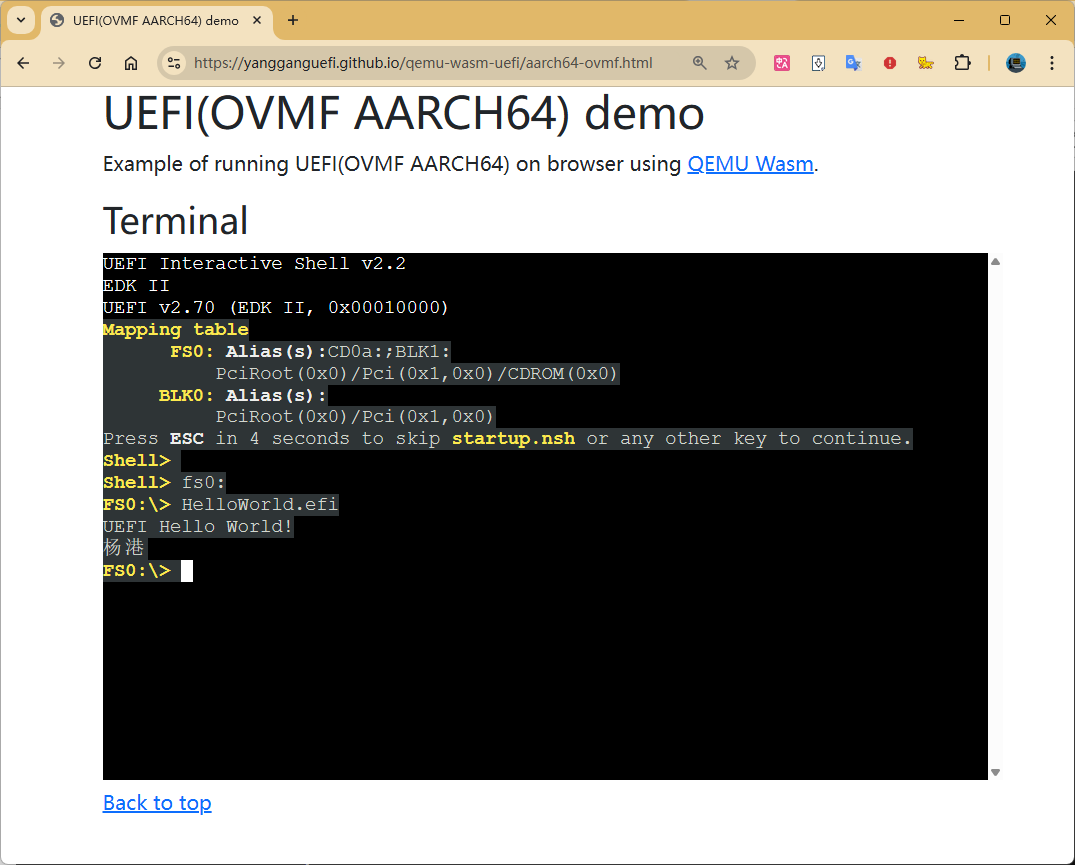Open the Extensions puzzle menu
Screen dimensions: 1075x865
coord(963,63)
